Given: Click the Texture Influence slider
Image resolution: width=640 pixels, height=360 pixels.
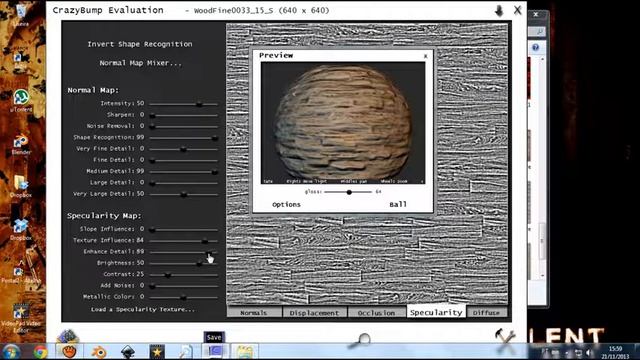Looking at the screenshot, I should pos(183,241).
